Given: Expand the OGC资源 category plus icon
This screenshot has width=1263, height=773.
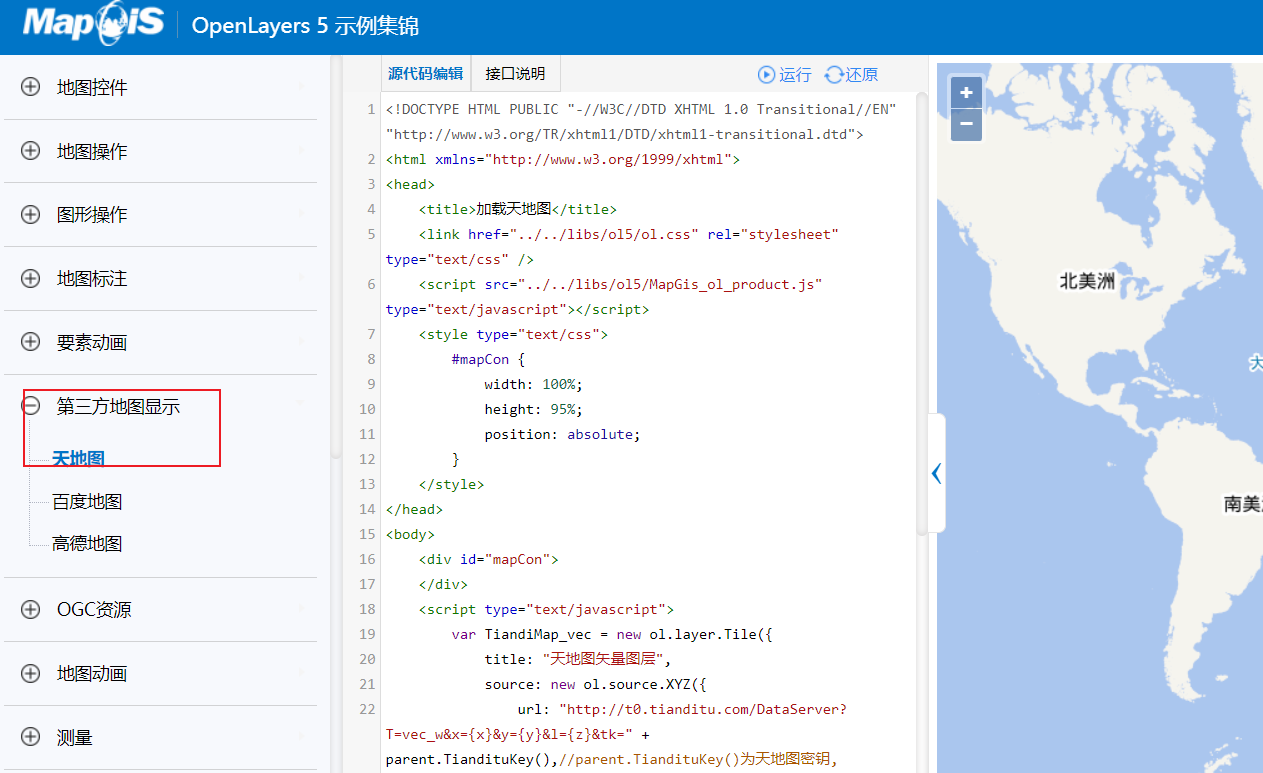Looking at the screenshot, I should [31, 609].
